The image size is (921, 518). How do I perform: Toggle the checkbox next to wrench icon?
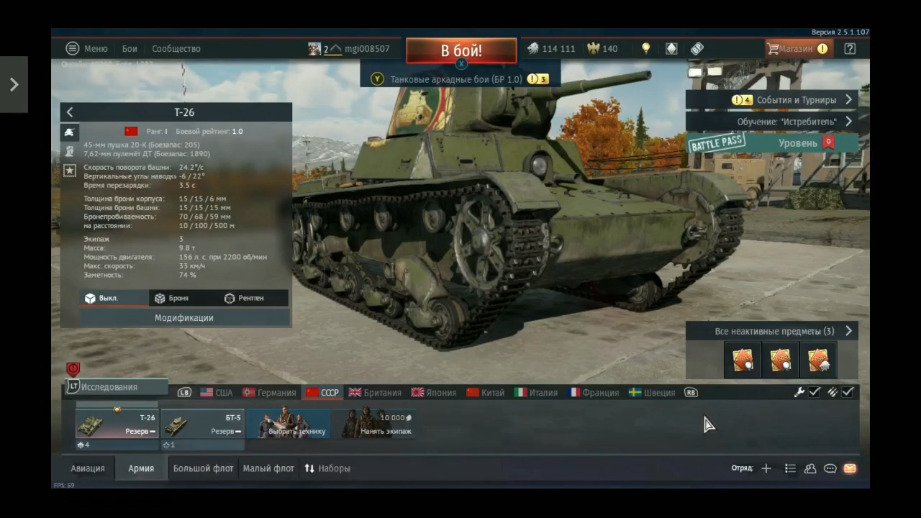(814, 392)
